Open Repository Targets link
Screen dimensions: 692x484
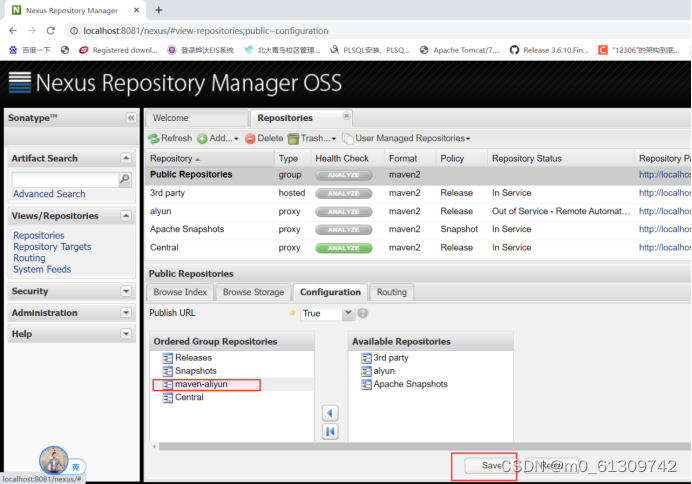pyautogui.click(x=52, y=247)
